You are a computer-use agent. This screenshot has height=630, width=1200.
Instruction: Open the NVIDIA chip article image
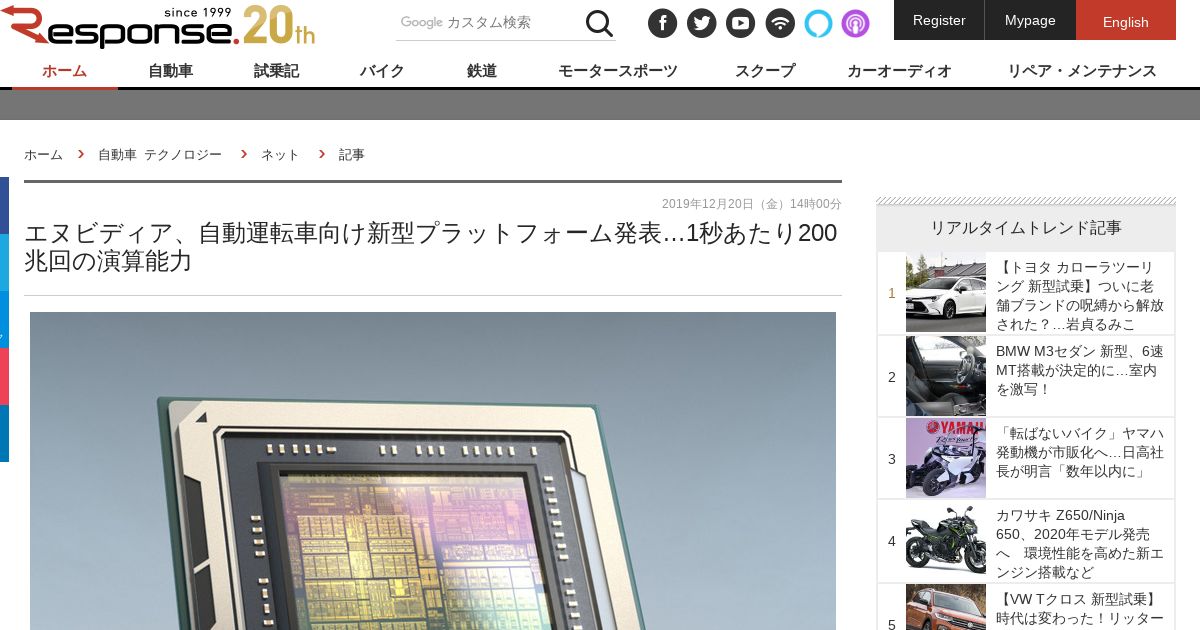[x=433, y=471]
